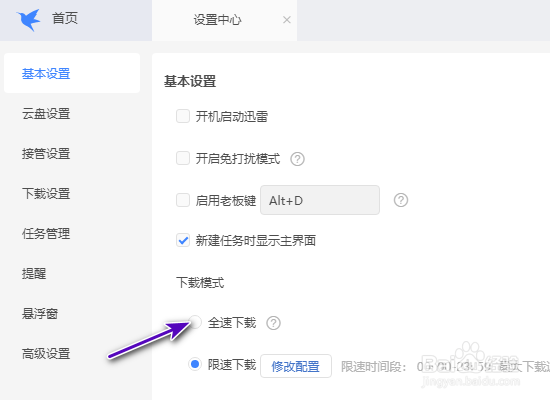Screen dimensions: 550x400
Task: Select the 设置中心 tab
Action: (x=217, y=20)
